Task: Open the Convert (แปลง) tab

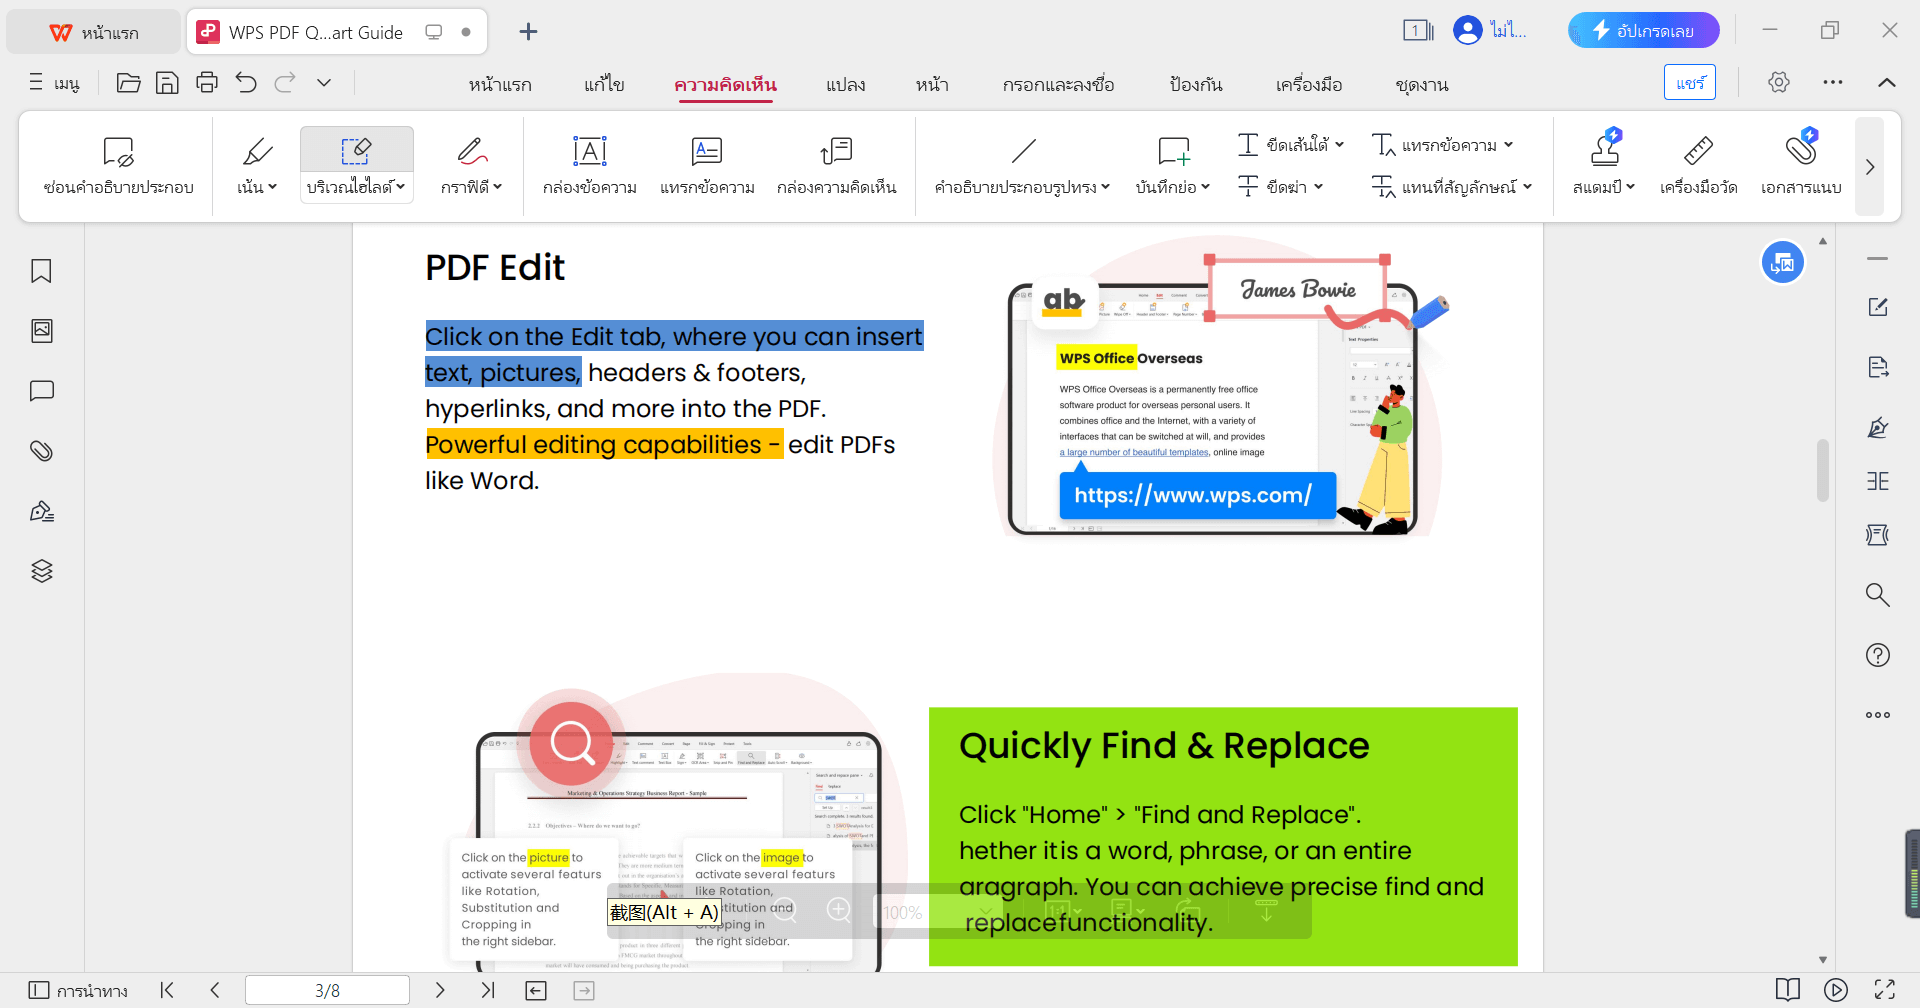Action: [845, 85]
